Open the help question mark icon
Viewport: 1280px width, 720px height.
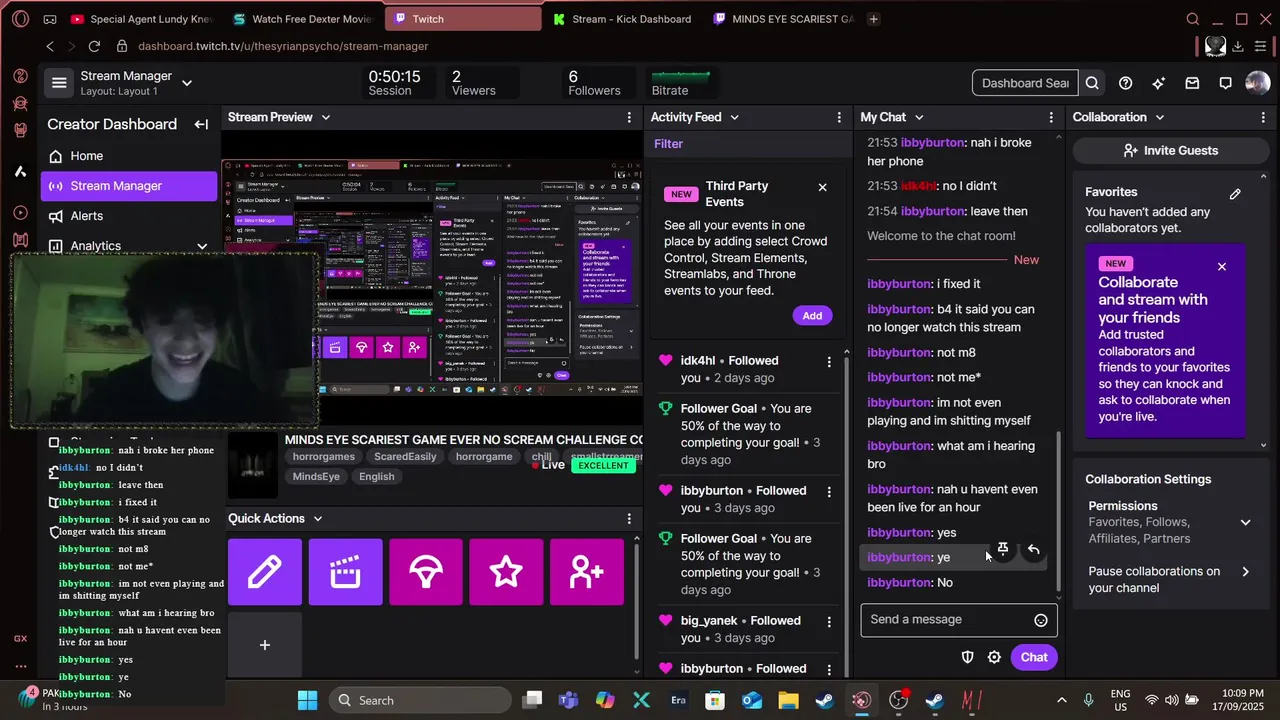(x=1125, y=83)
